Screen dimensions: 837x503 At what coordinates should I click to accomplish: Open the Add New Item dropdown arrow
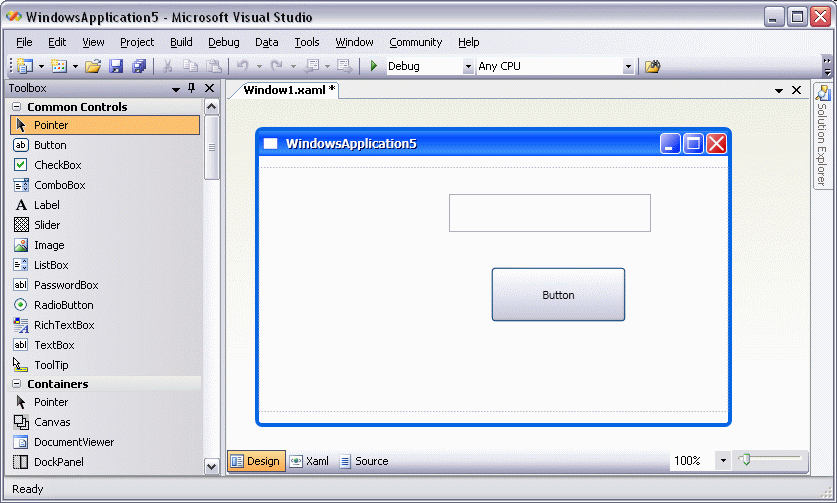click(x=75, y=67)
